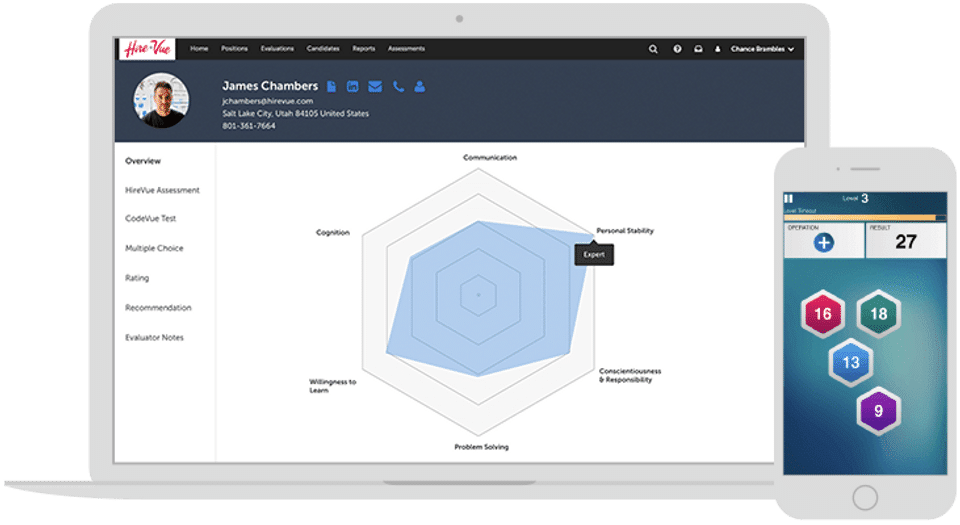This screenshot has height=525, width=960.
Task: Open the candidate document icon
Action: (x=331, y=86)
